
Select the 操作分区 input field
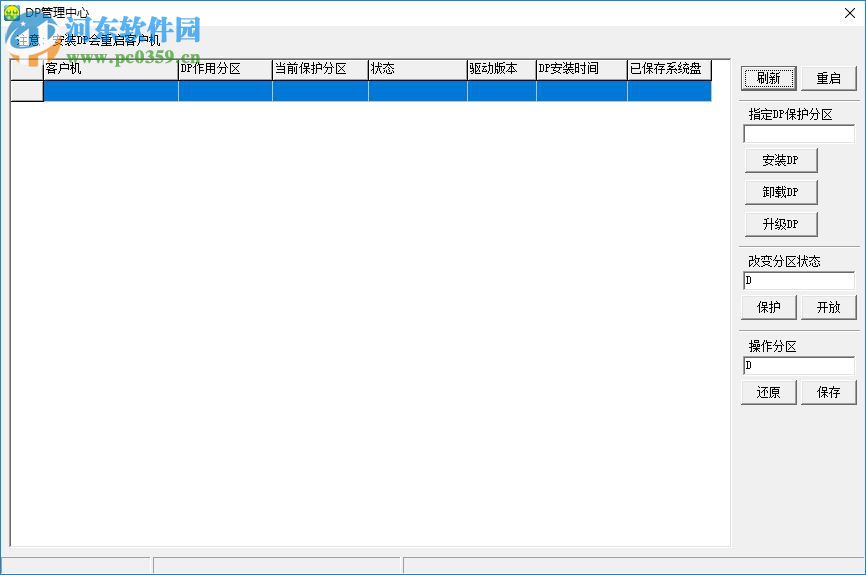pyautogui.click(x=799, y=366)
